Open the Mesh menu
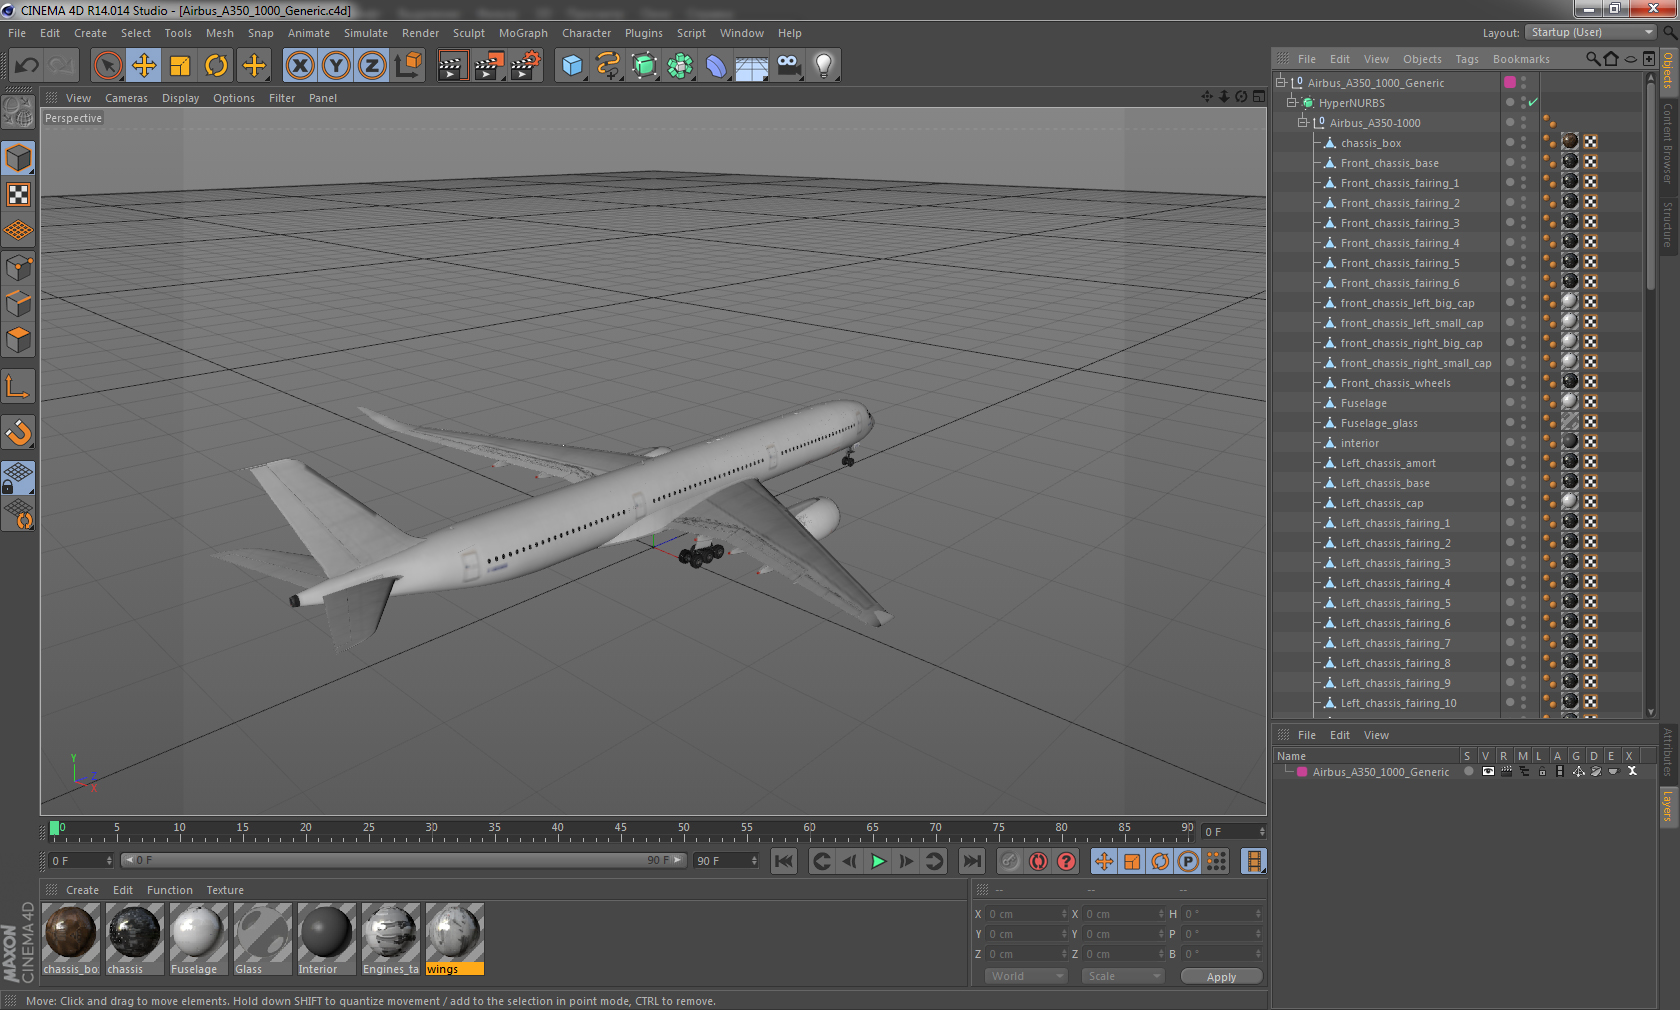1680x1010 pixels. click(220, 33)
